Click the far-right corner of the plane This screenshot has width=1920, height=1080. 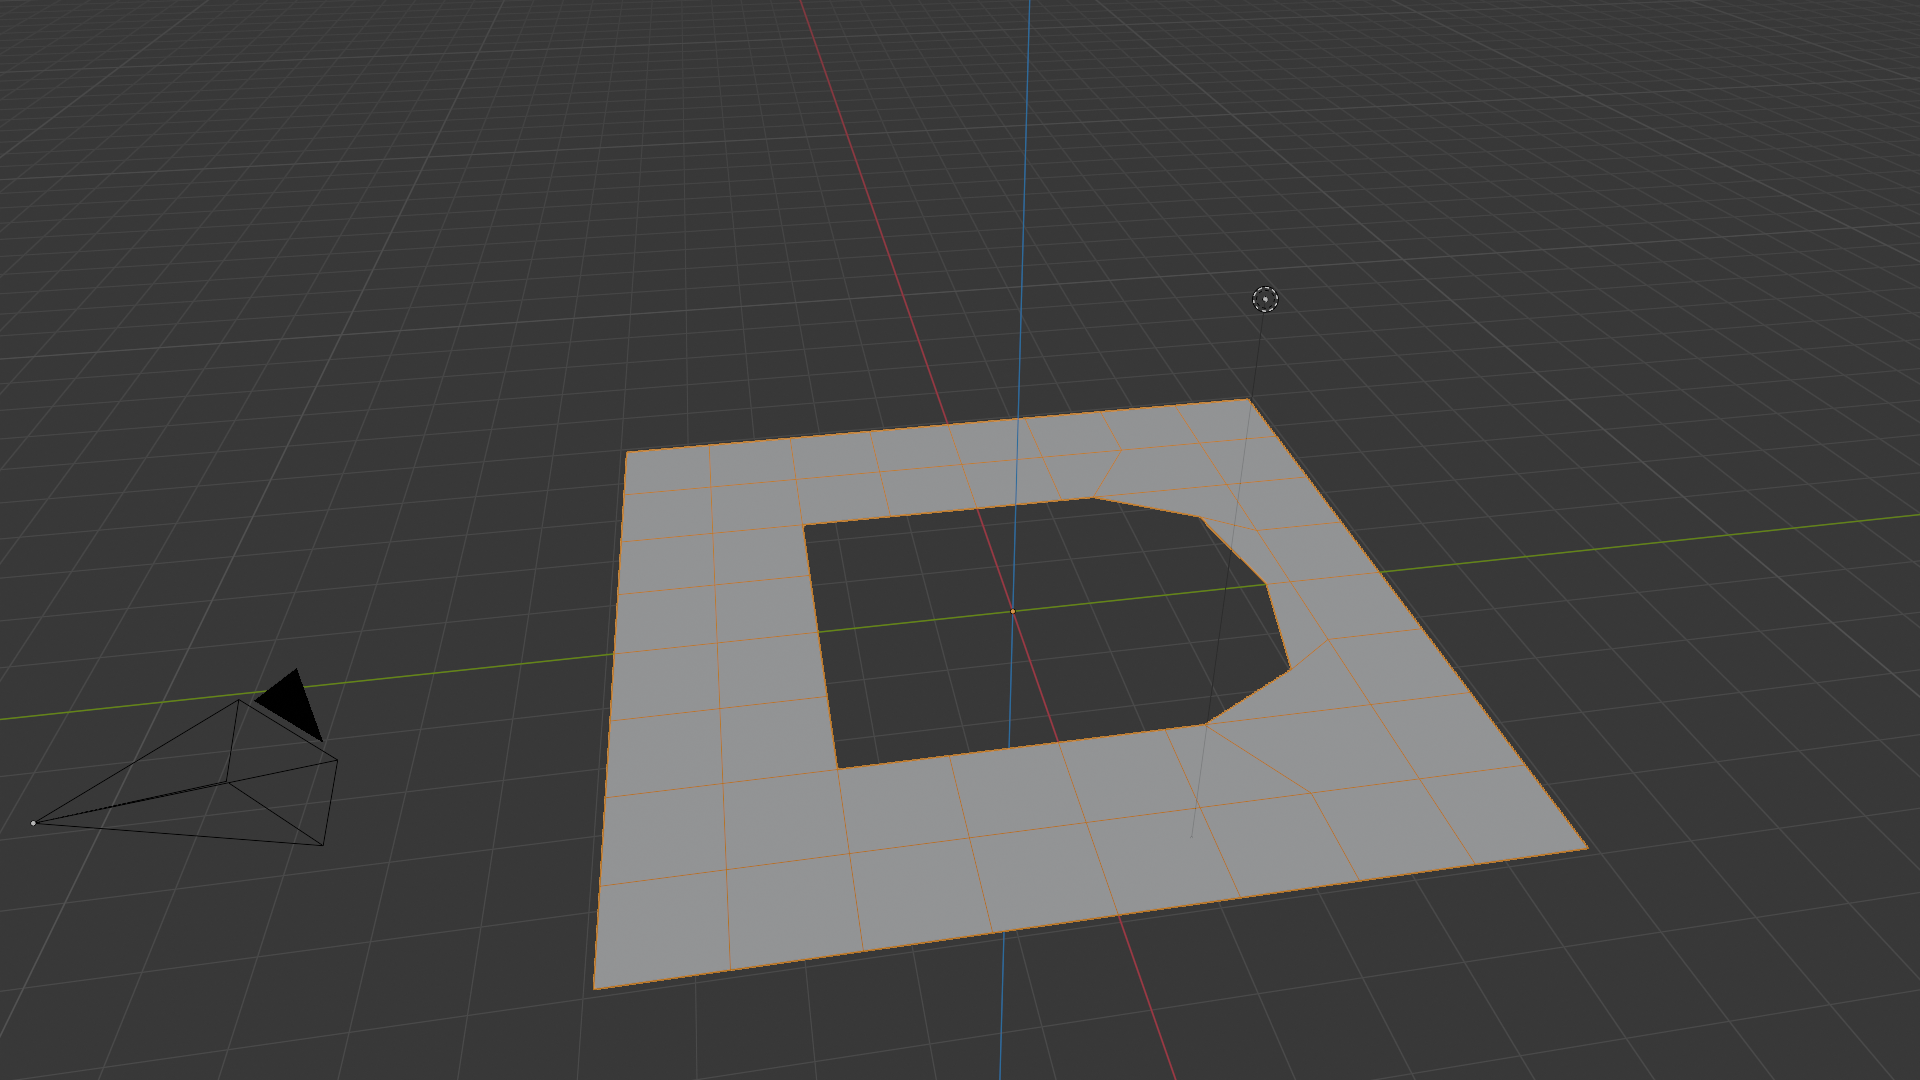[x=1247, y=400]
